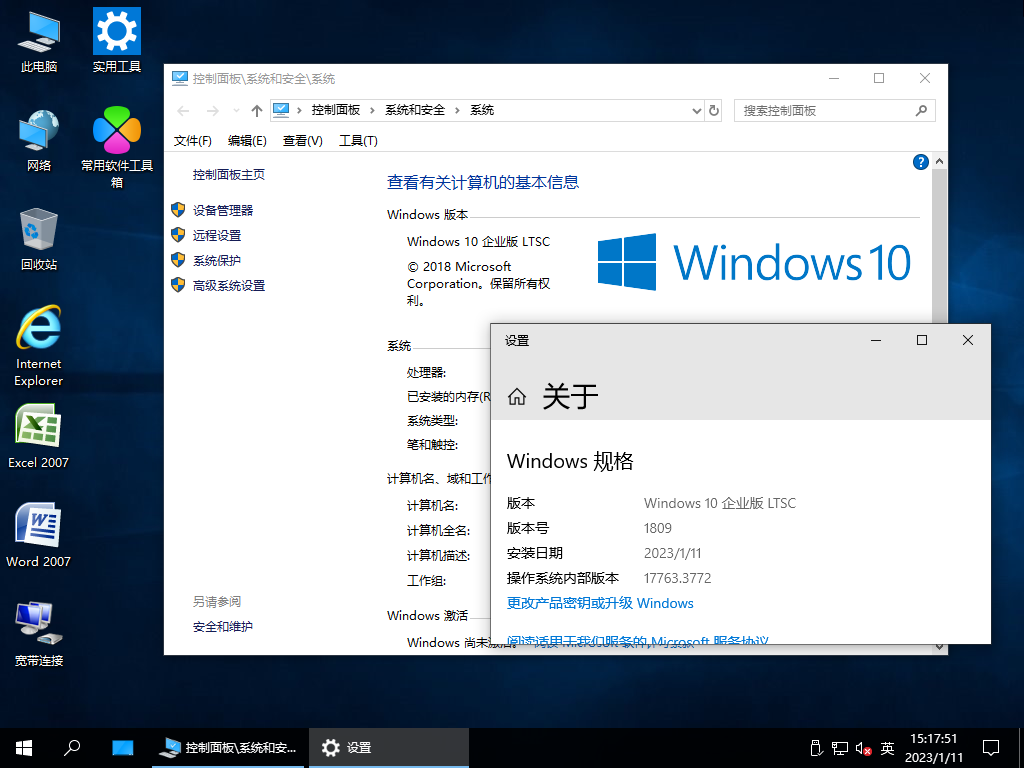The width and height of the screenshot is (1024, 768).
Task: Go up one level with the up arrow
Action: (x=257, y=110)
